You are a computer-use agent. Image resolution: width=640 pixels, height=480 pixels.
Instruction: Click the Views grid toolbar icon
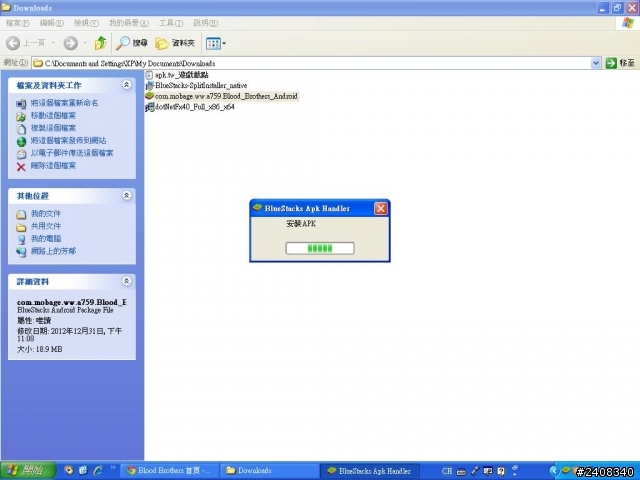[x=213, y=43]
